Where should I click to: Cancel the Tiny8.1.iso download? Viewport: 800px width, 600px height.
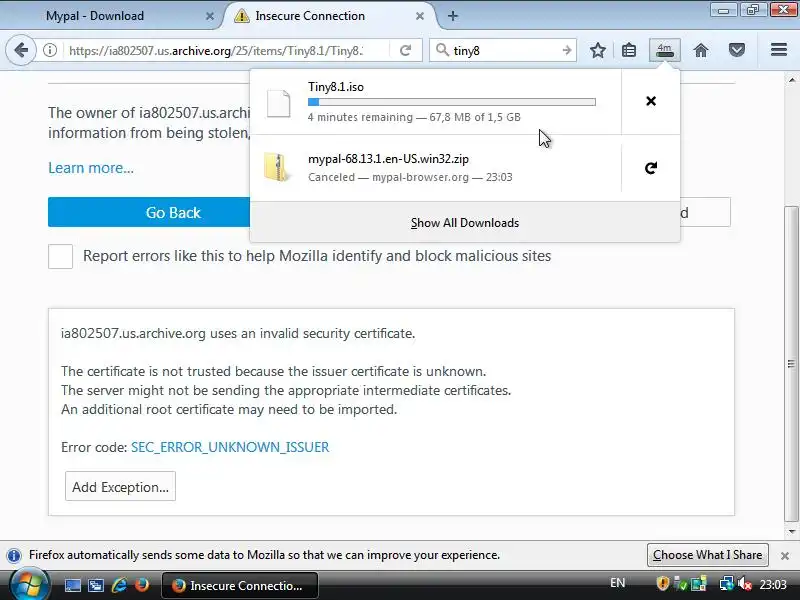coord(651,101)
